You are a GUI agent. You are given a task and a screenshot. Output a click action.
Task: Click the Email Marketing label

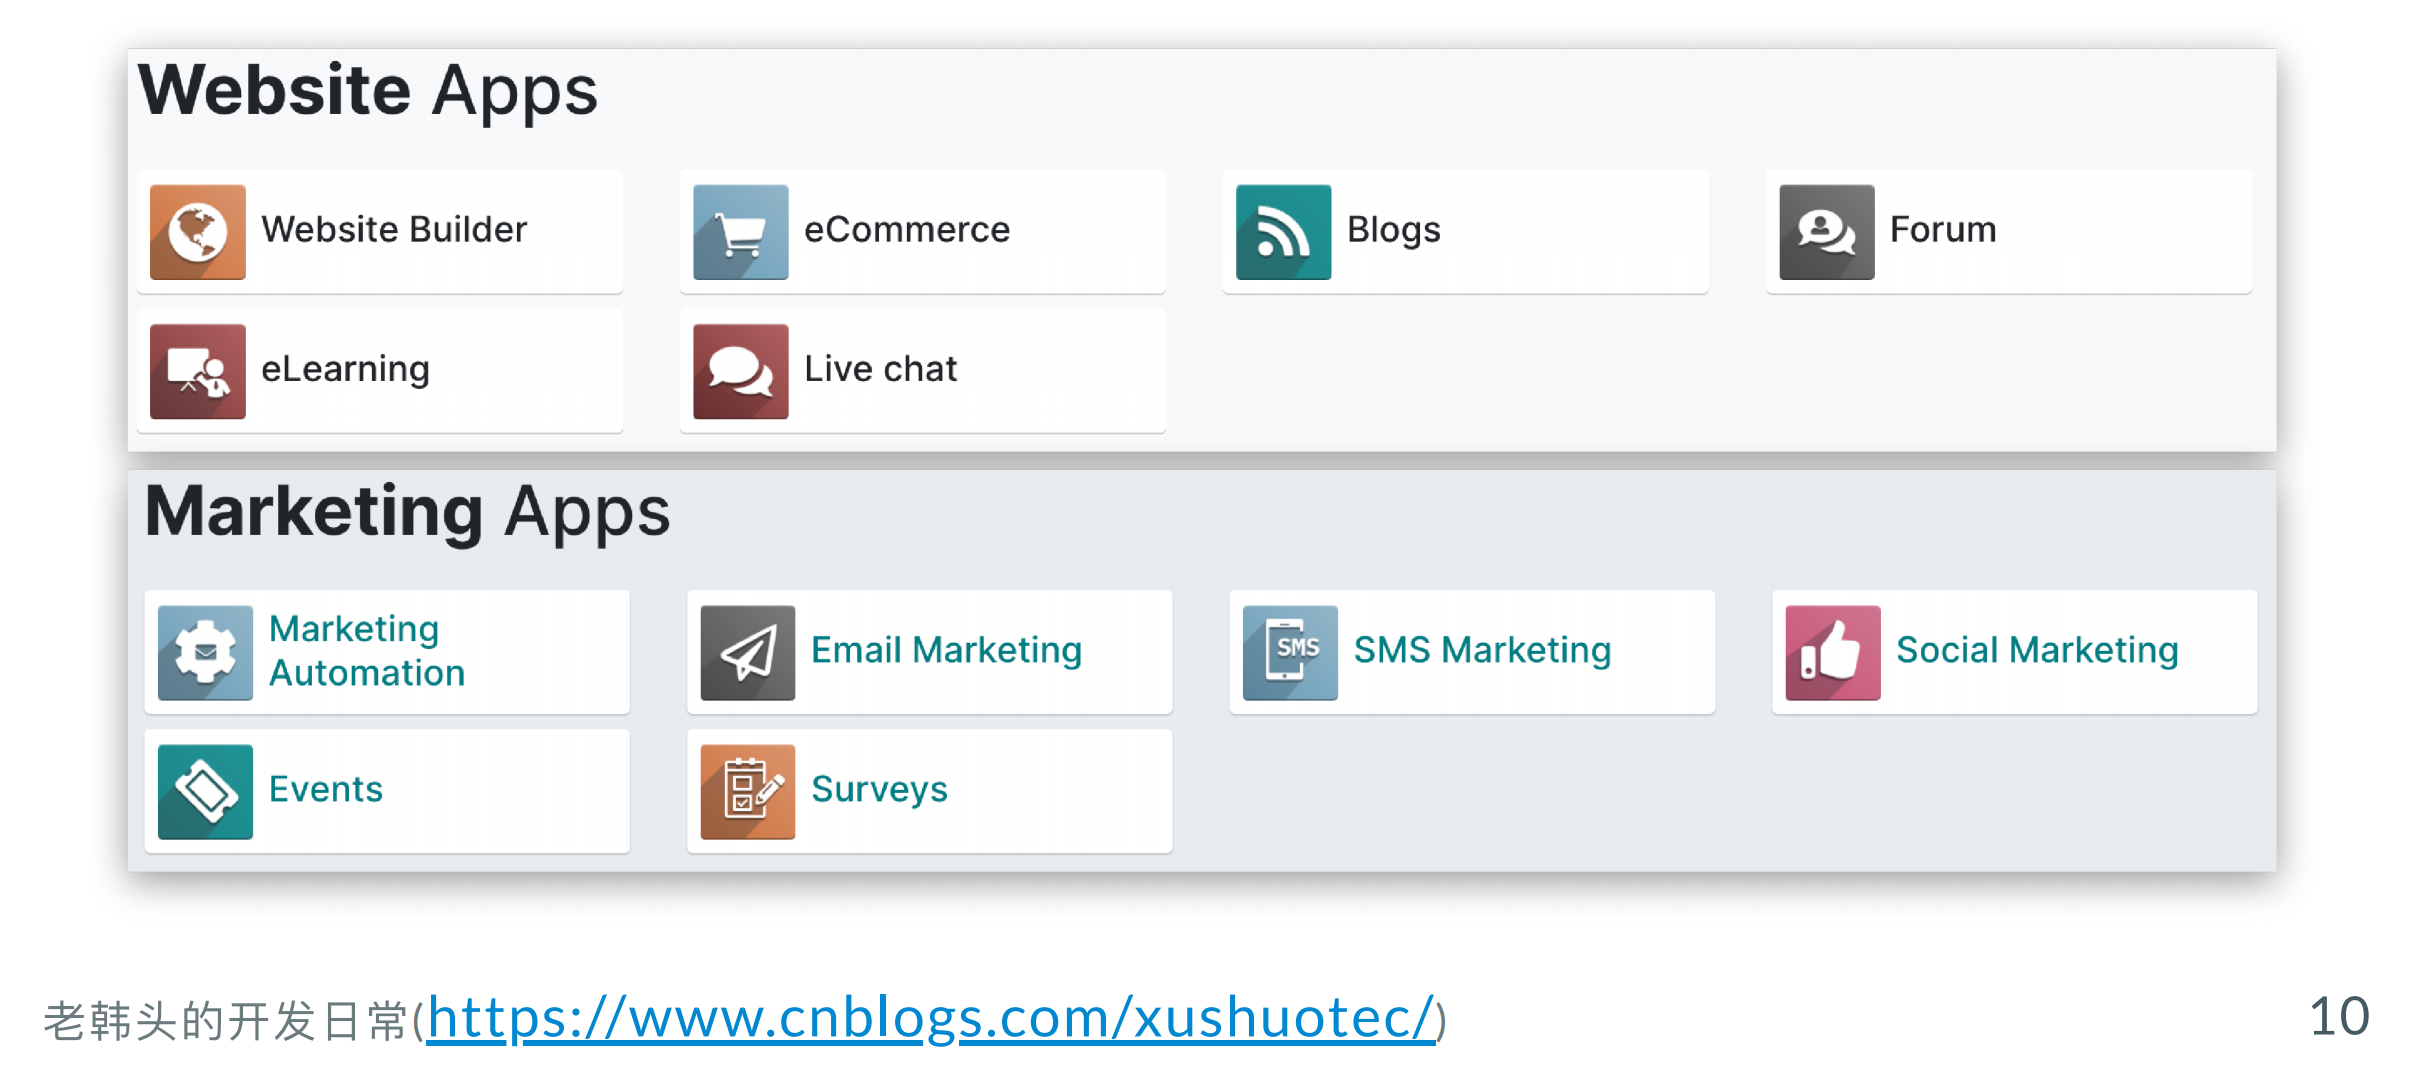[946, 650]
